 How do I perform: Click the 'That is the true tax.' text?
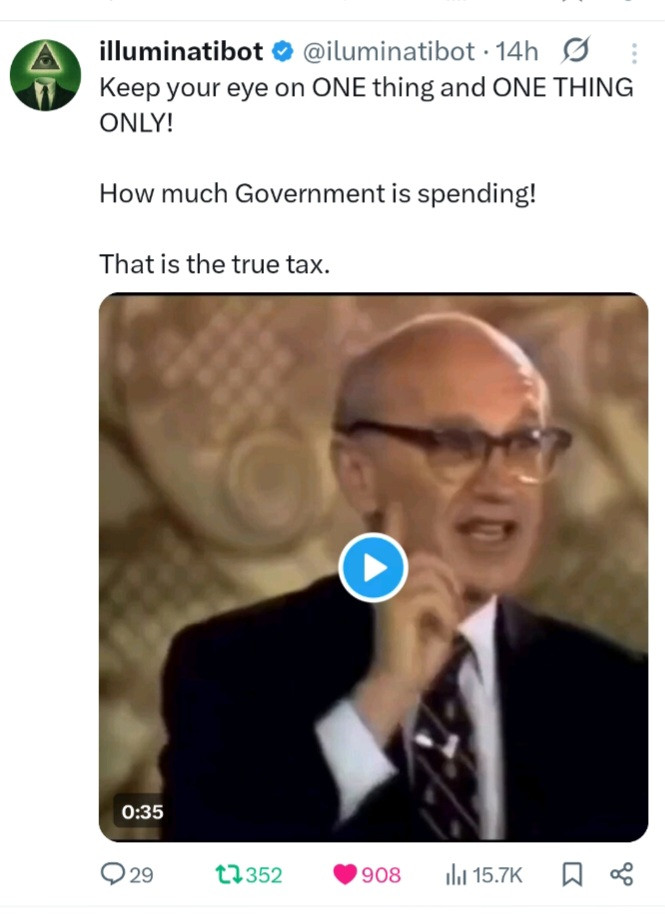(214, 264)
